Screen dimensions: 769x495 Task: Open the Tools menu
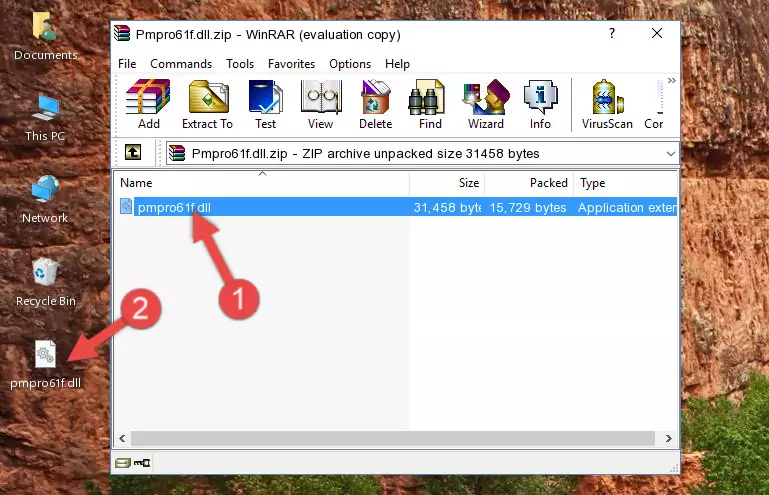[x=240, y=64]
